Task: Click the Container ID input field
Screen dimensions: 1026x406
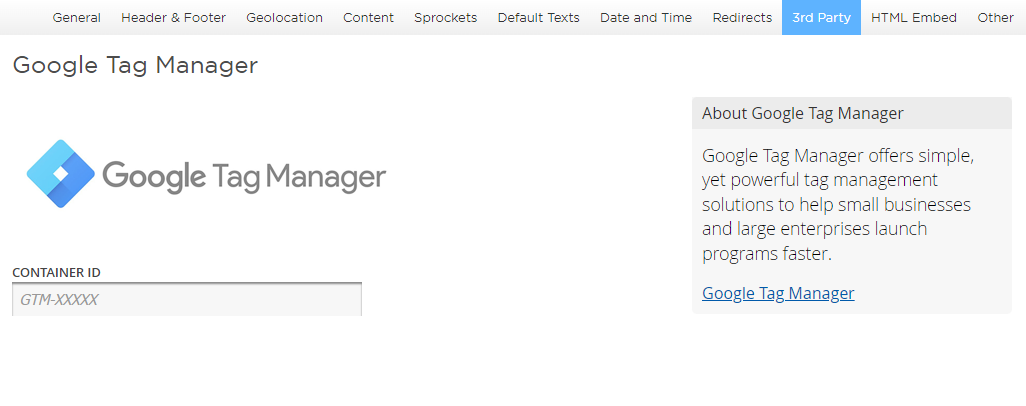Action: [x=187, y=299]
